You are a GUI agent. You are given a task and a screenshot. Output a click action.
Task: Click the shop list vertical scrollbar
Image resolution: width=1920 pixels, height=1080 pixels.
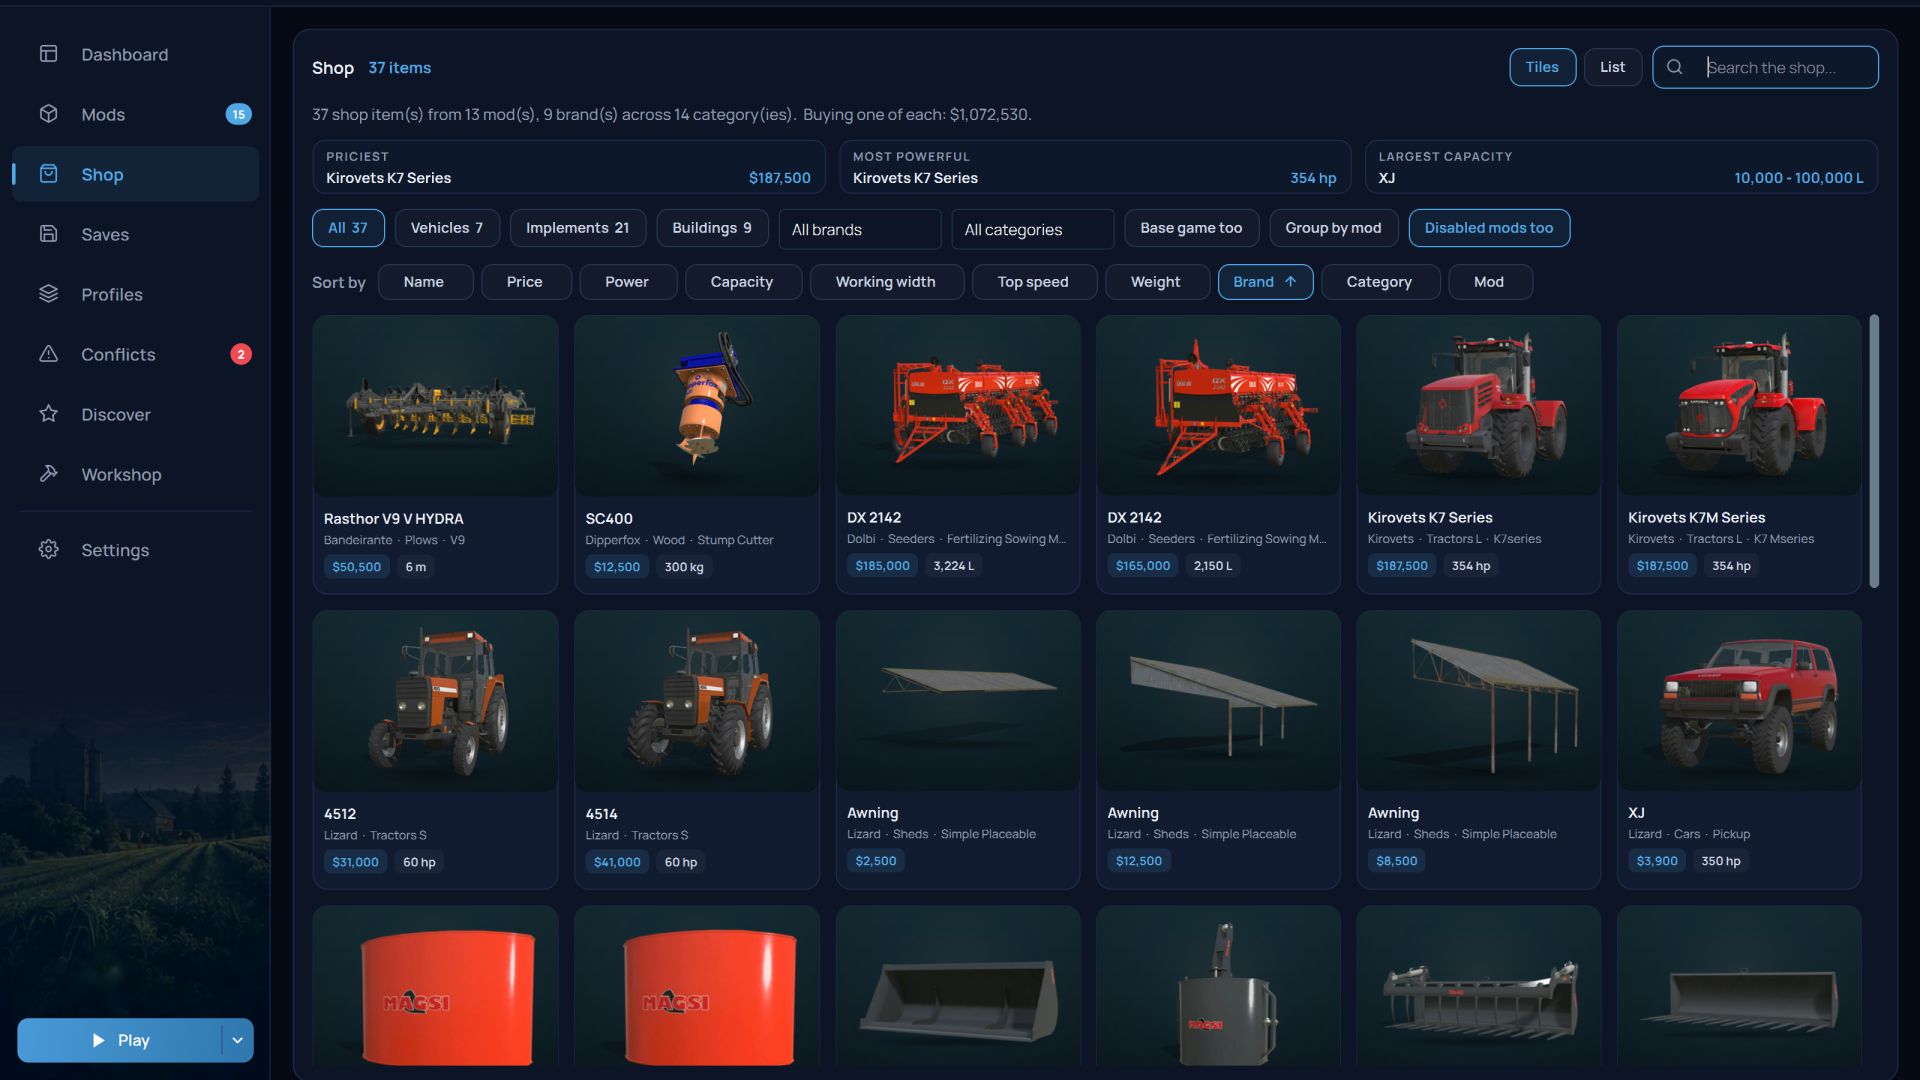[1874, 451]
